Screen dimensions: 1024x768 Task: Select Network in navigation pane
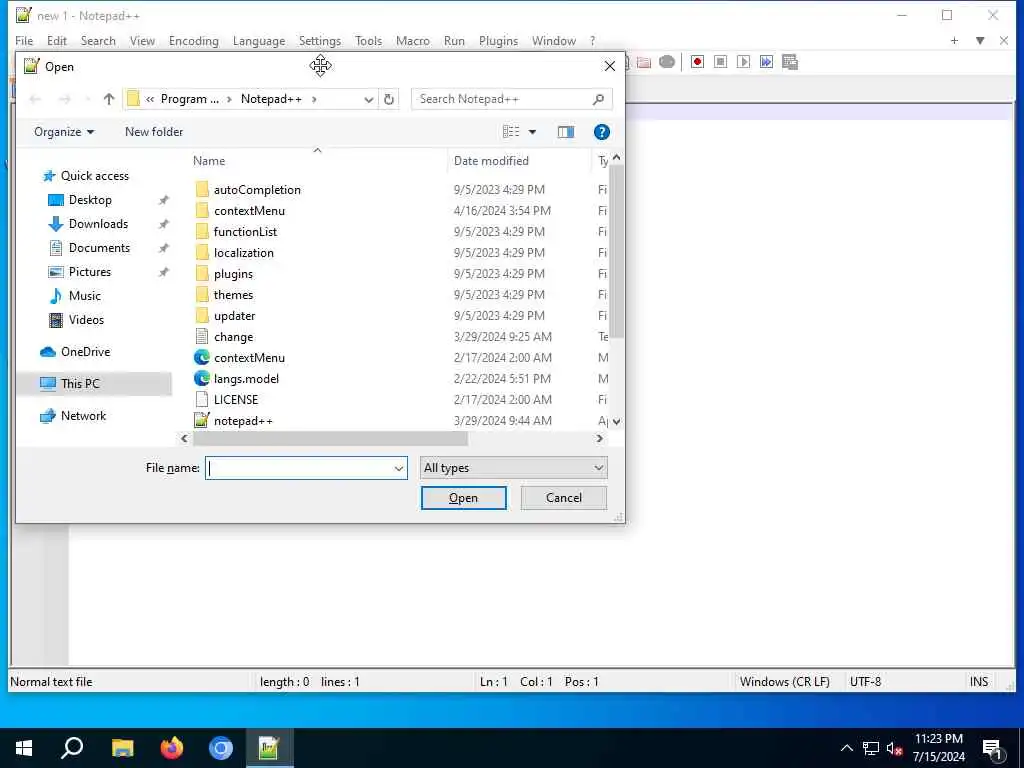[x=83, y=416]
